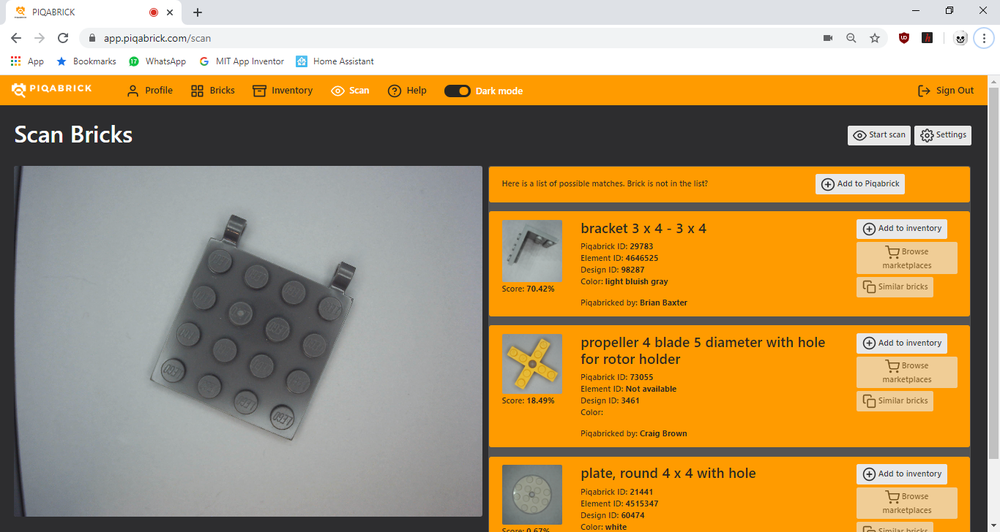Add bracket 3 x 4 to inventory
Viewport: 1000px width, 532px height.
tap(902, 228)
